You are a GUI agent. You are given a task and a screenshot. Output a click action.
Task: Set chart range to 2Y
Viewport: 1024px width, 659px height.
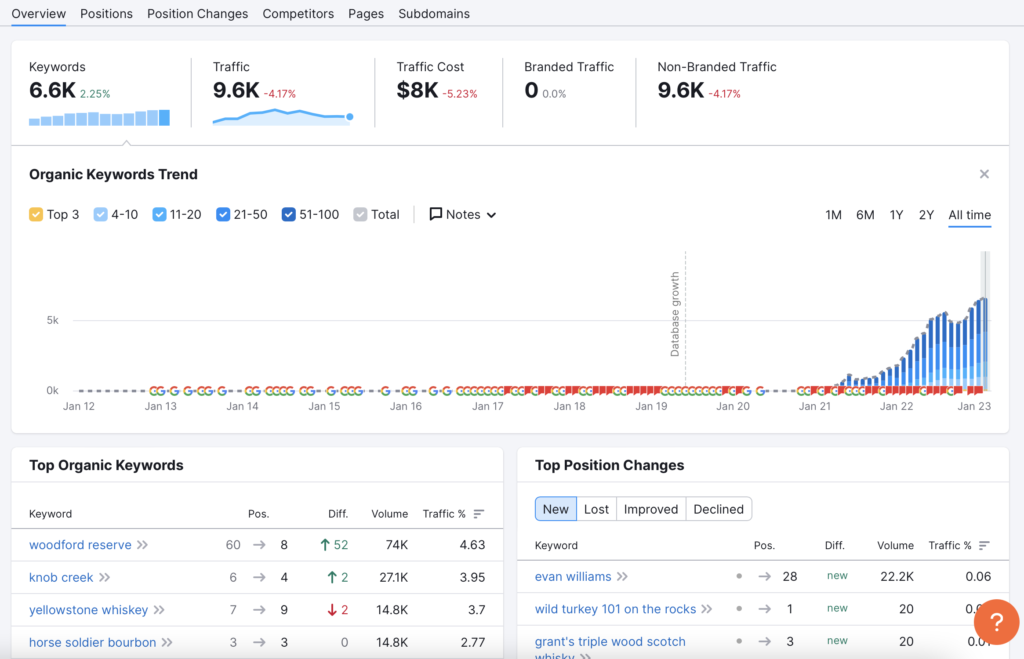[x=926, y=215]
